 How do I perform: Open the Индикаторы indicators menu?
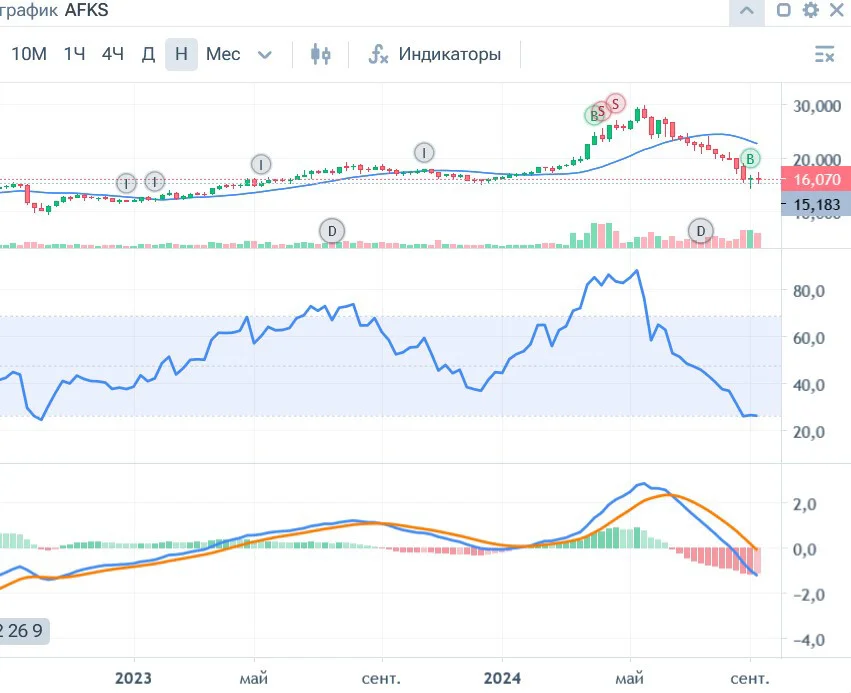coord(434,54)
